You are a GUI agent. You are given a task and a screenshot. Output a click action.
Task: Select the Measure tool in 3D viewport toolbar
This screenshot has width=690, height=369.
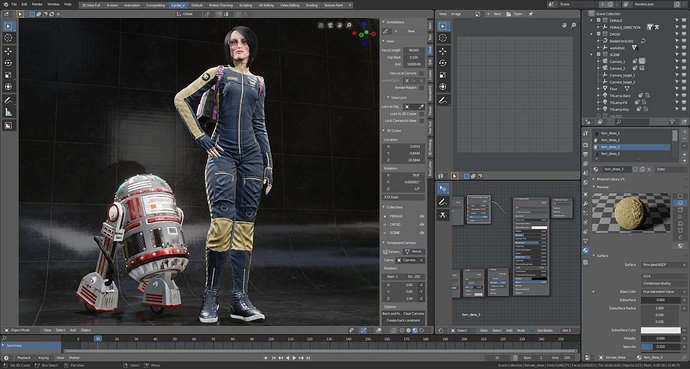click(x=8, y=112)
